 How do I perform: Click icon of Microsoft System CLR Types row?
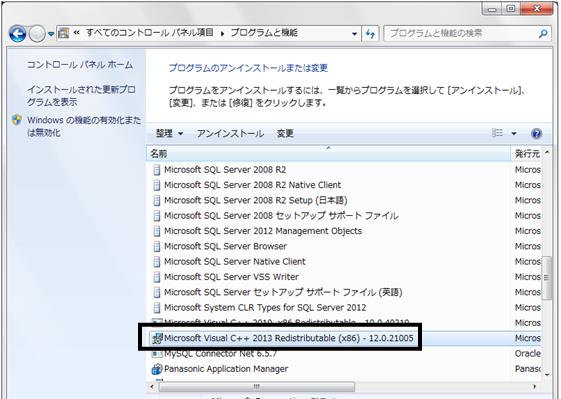pyautogui.click(x=157, y=308)
